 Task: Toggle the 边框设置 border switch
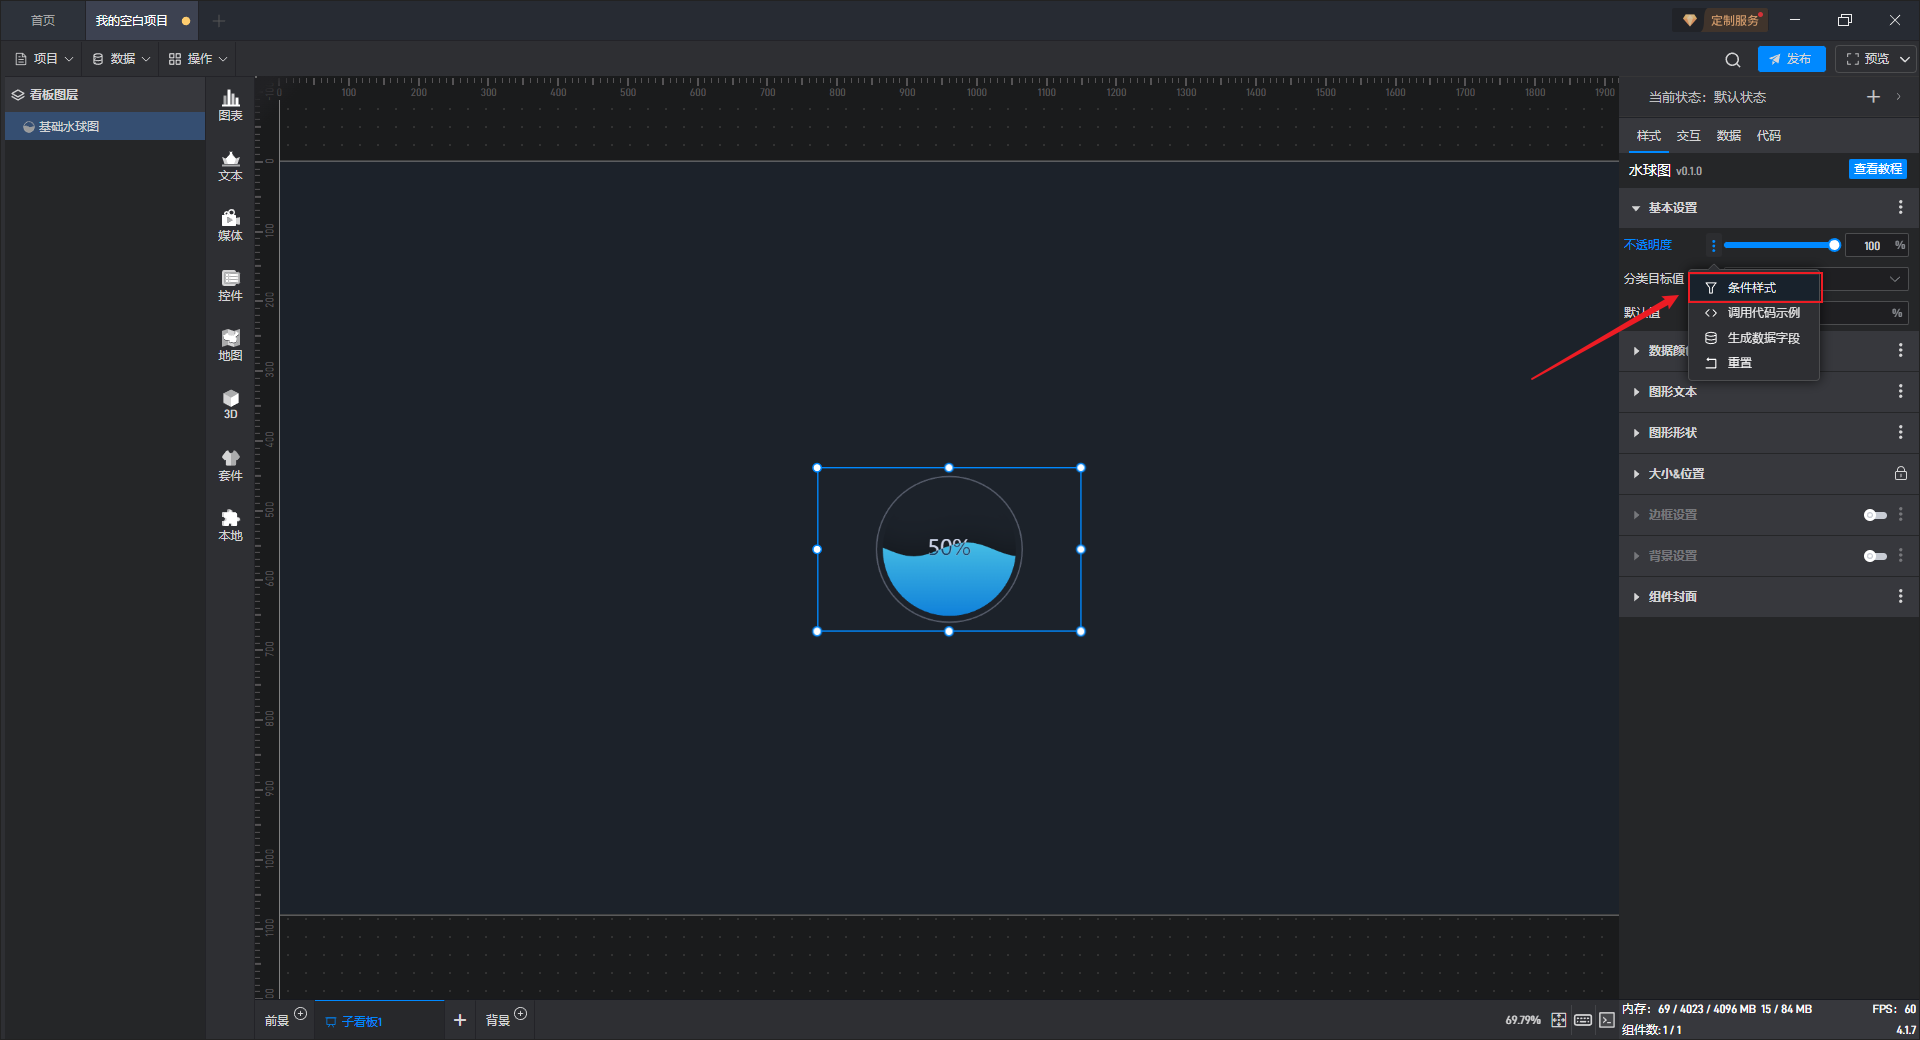[x=1875, y=515]
